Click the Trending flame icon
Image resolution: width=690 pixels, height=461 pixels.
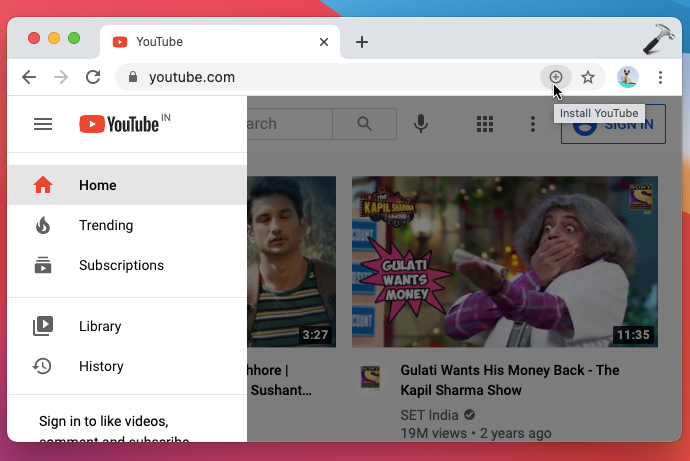point(43,225)
